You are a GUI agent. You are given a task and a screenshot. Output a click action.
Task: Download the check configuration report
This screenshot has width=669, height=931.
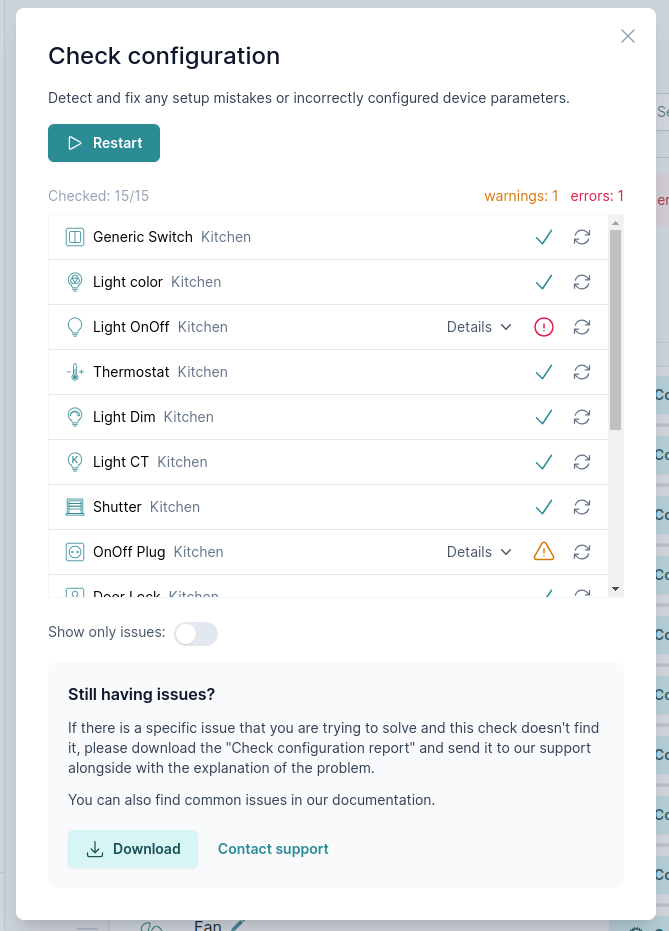click(133, 849)
